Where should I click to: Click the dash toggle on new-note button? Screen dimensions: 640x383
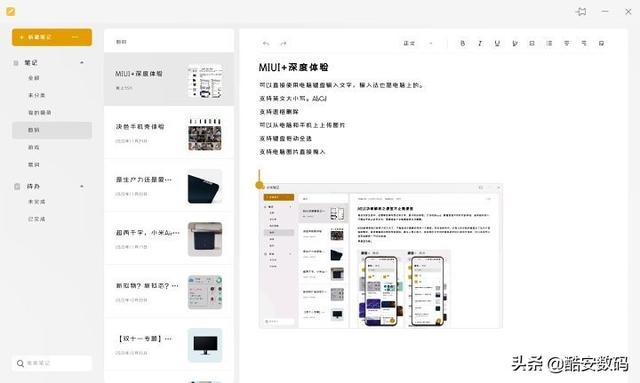tap(75, 37)
